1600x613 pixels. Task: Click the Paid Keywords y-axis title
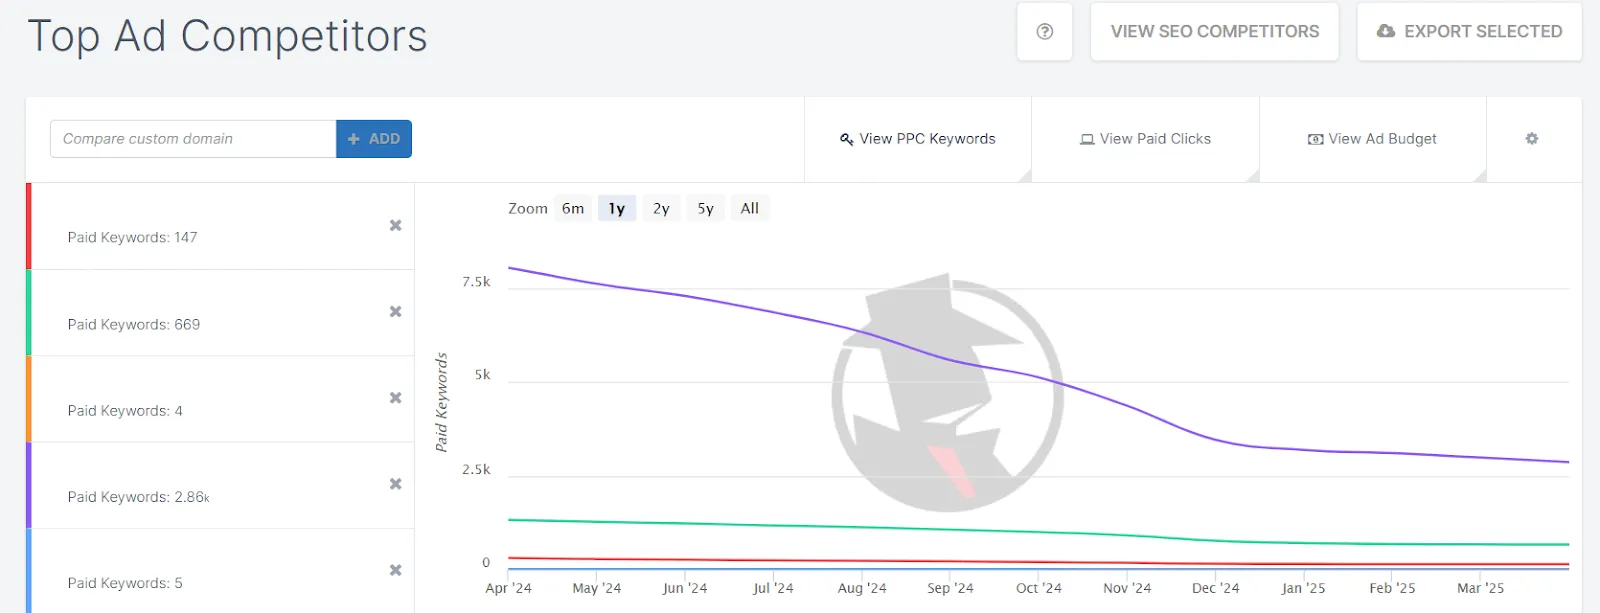coord(441,402)
